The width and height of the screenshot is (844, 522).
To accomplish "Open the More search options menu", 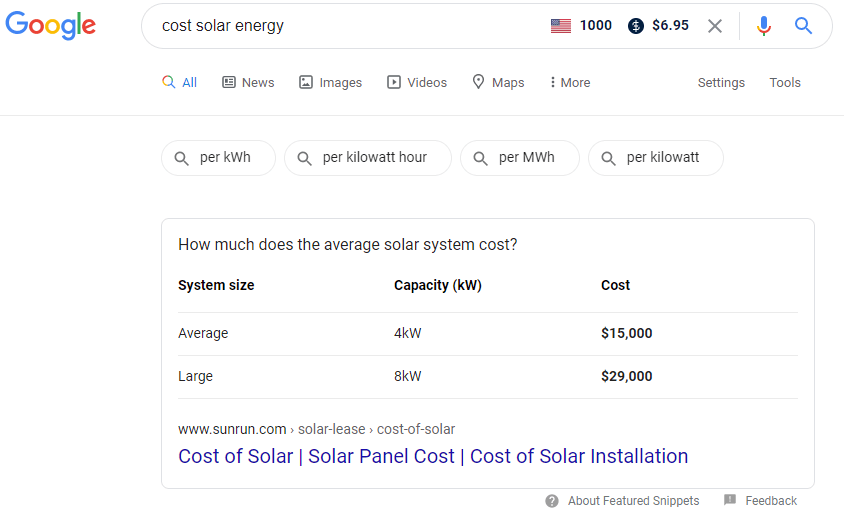I will point(570,83).
